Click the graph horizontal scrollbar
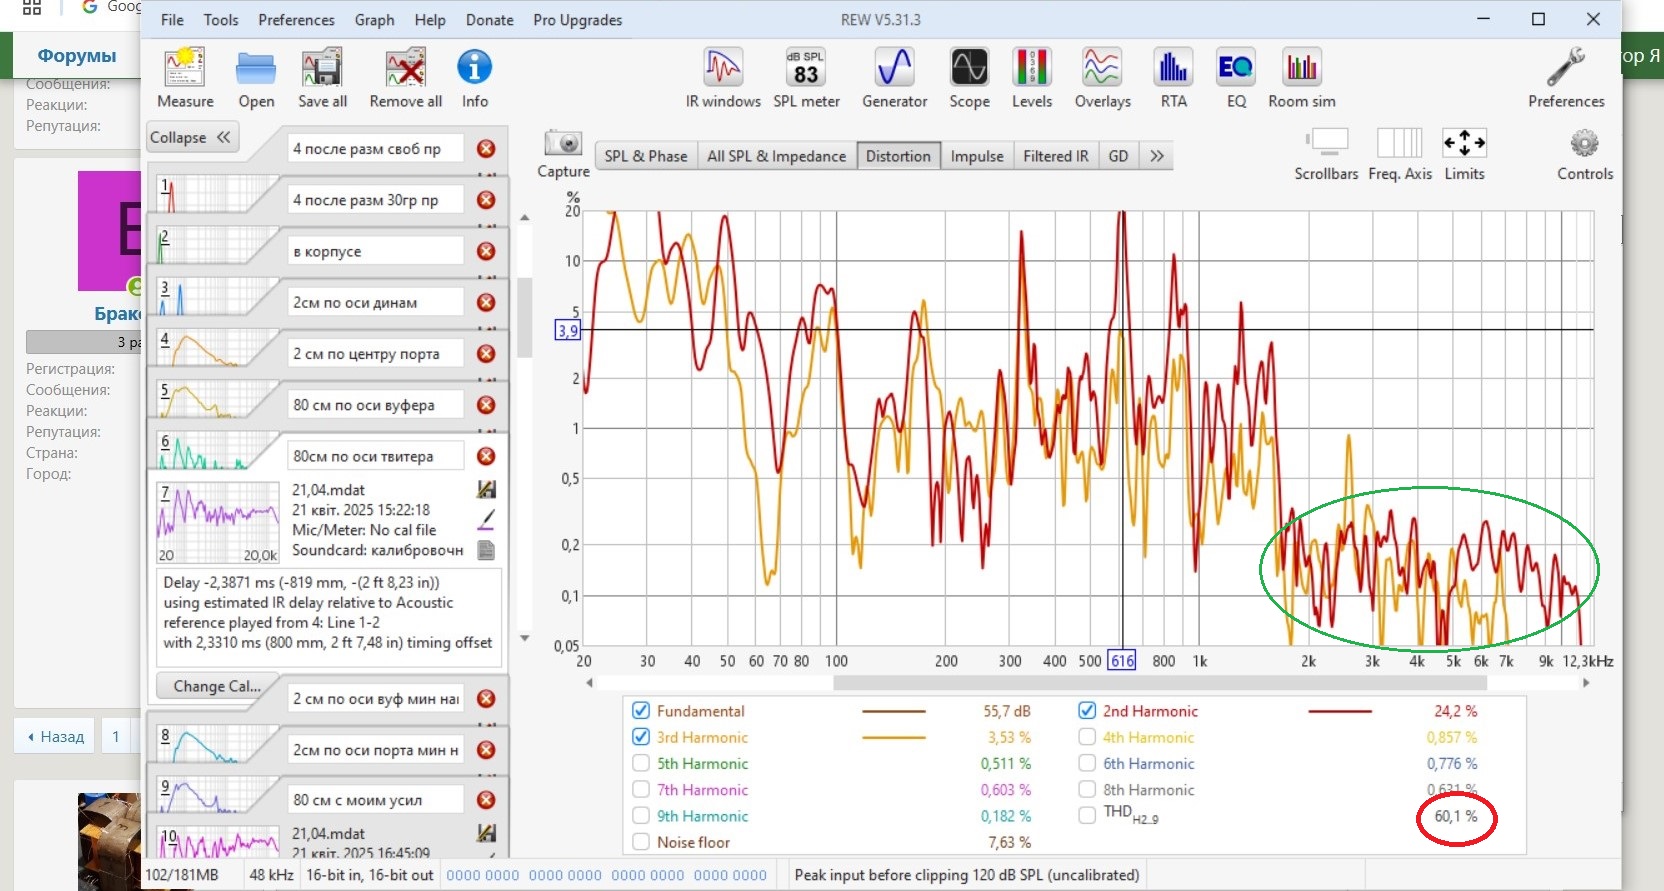Screen dimensions: 1664x891 [x=1160, y=683]
